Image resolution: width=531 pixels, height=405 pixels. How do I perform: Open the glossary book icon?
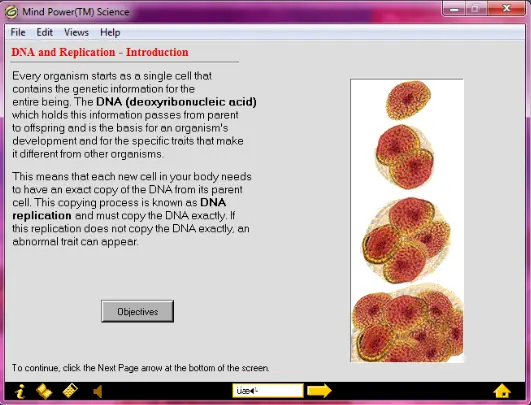pos(44,391)
